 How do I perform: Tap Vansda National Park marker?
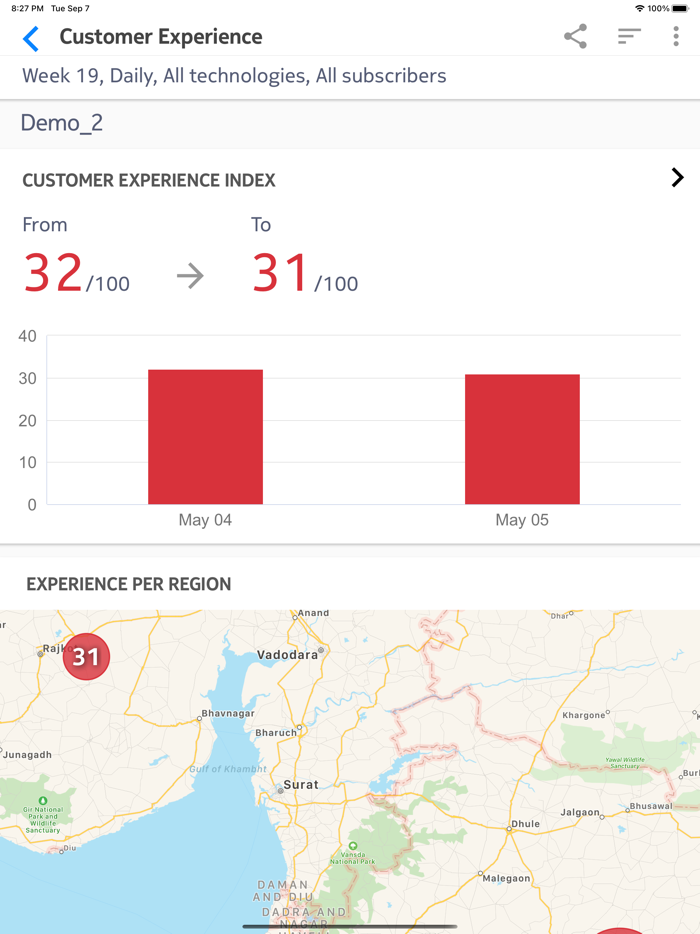click(x=353, y=845)
